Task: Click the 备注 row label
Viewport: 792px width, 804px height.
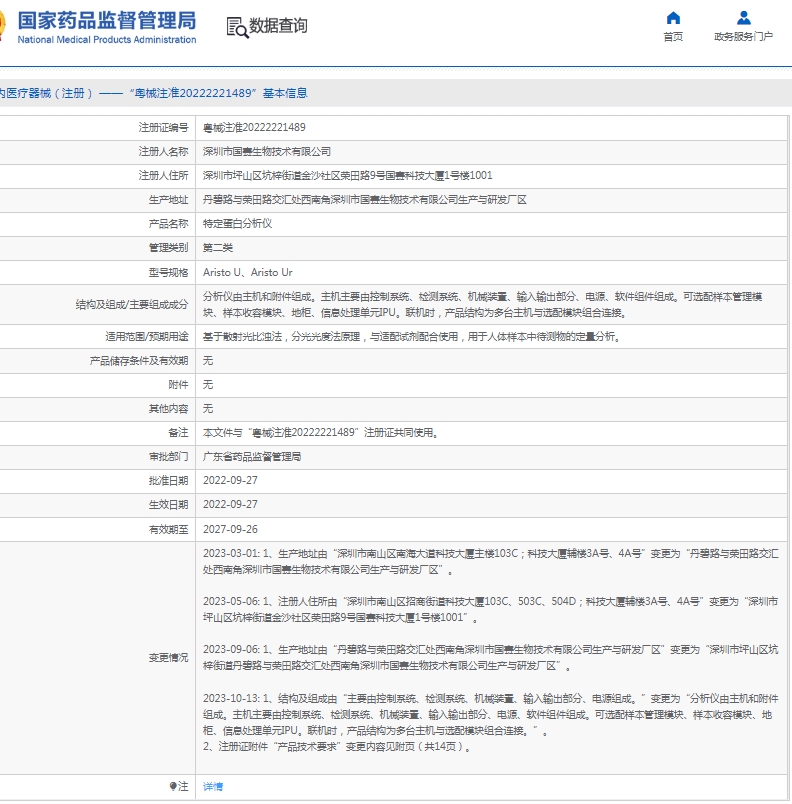Action: click(x=178, y=433)
